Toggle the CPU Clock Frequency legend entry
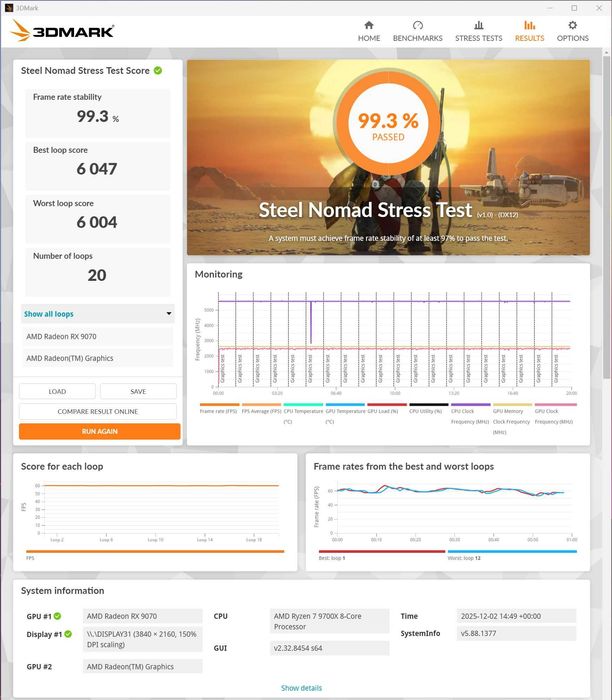 click(470, 416)
